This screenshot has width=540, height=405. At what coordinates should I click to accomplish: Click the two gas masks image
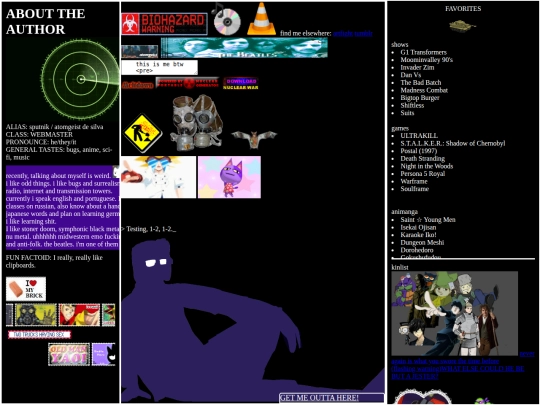tap(196, 123)
